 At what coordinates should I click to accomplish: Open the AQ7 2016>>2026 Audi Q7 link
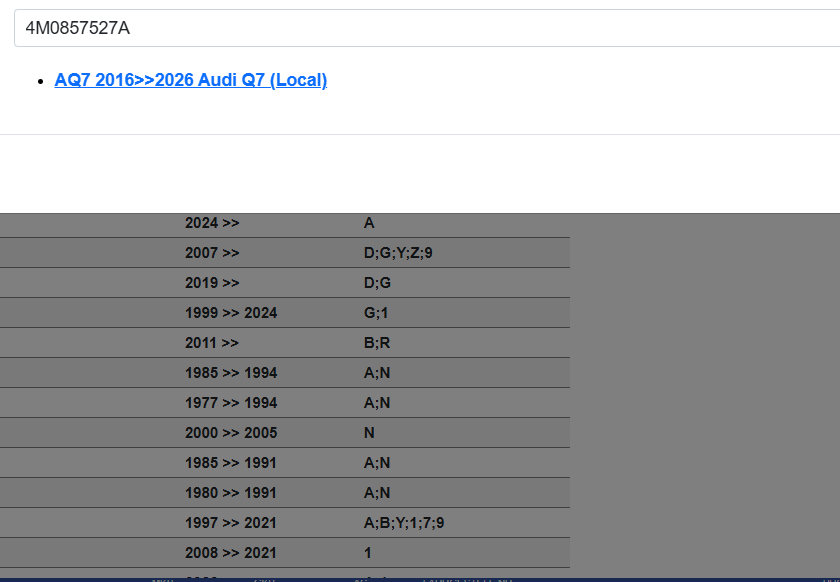(190, 80)
